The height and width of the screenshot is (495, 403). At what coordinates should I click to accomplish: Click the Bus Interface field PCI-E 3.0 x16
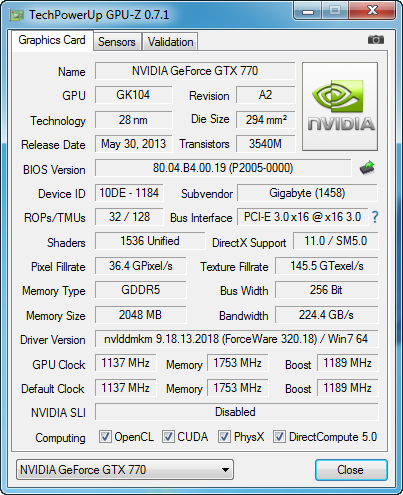coord(303,217)
